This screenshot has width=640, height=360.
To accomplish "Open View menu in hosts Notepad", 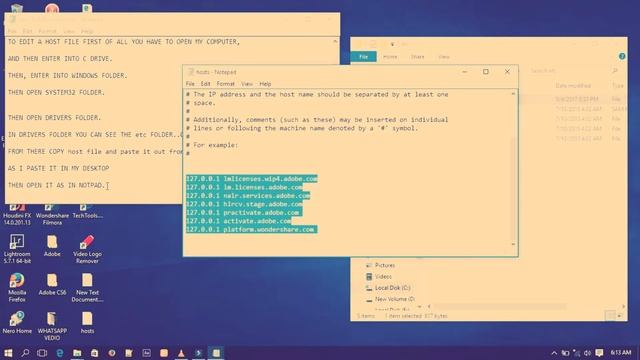I will click(247, 84).
